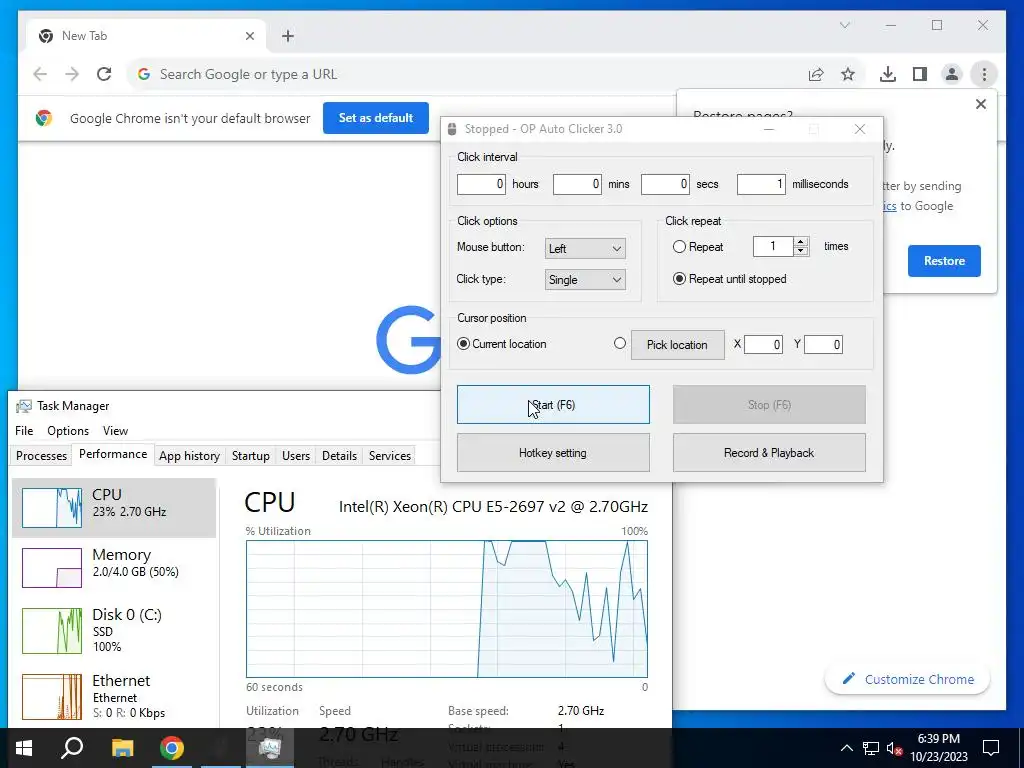
Task: Increase repeat times with up arrow
Action: [801, 242]
